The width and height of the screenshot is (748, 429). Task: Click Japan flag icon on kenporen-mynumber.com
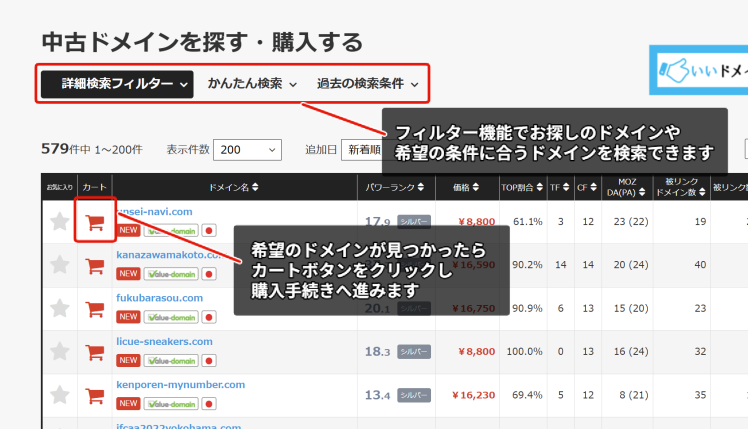coord(208,404)
